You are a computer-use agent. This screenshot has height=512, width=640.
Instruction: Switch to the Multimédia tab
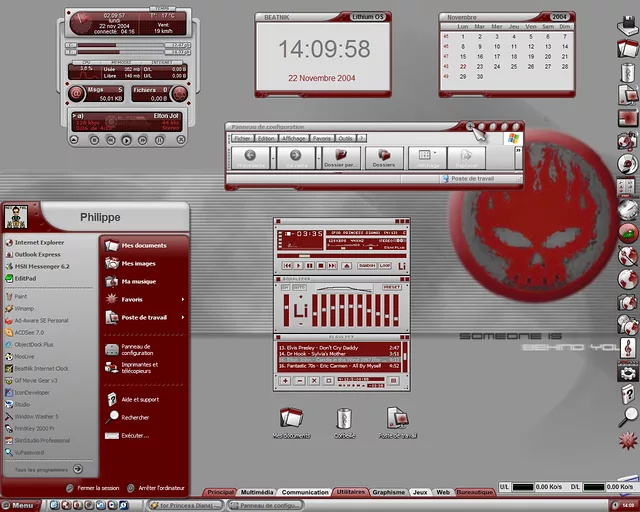(x=257, y=492)
